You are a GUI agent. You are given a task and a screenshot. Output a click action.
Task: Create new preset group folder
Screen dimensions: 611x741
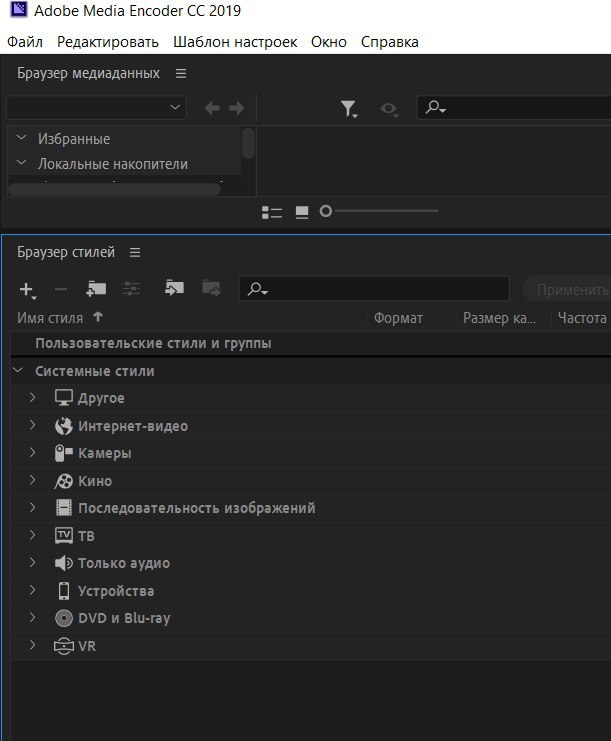click(96, 288)
